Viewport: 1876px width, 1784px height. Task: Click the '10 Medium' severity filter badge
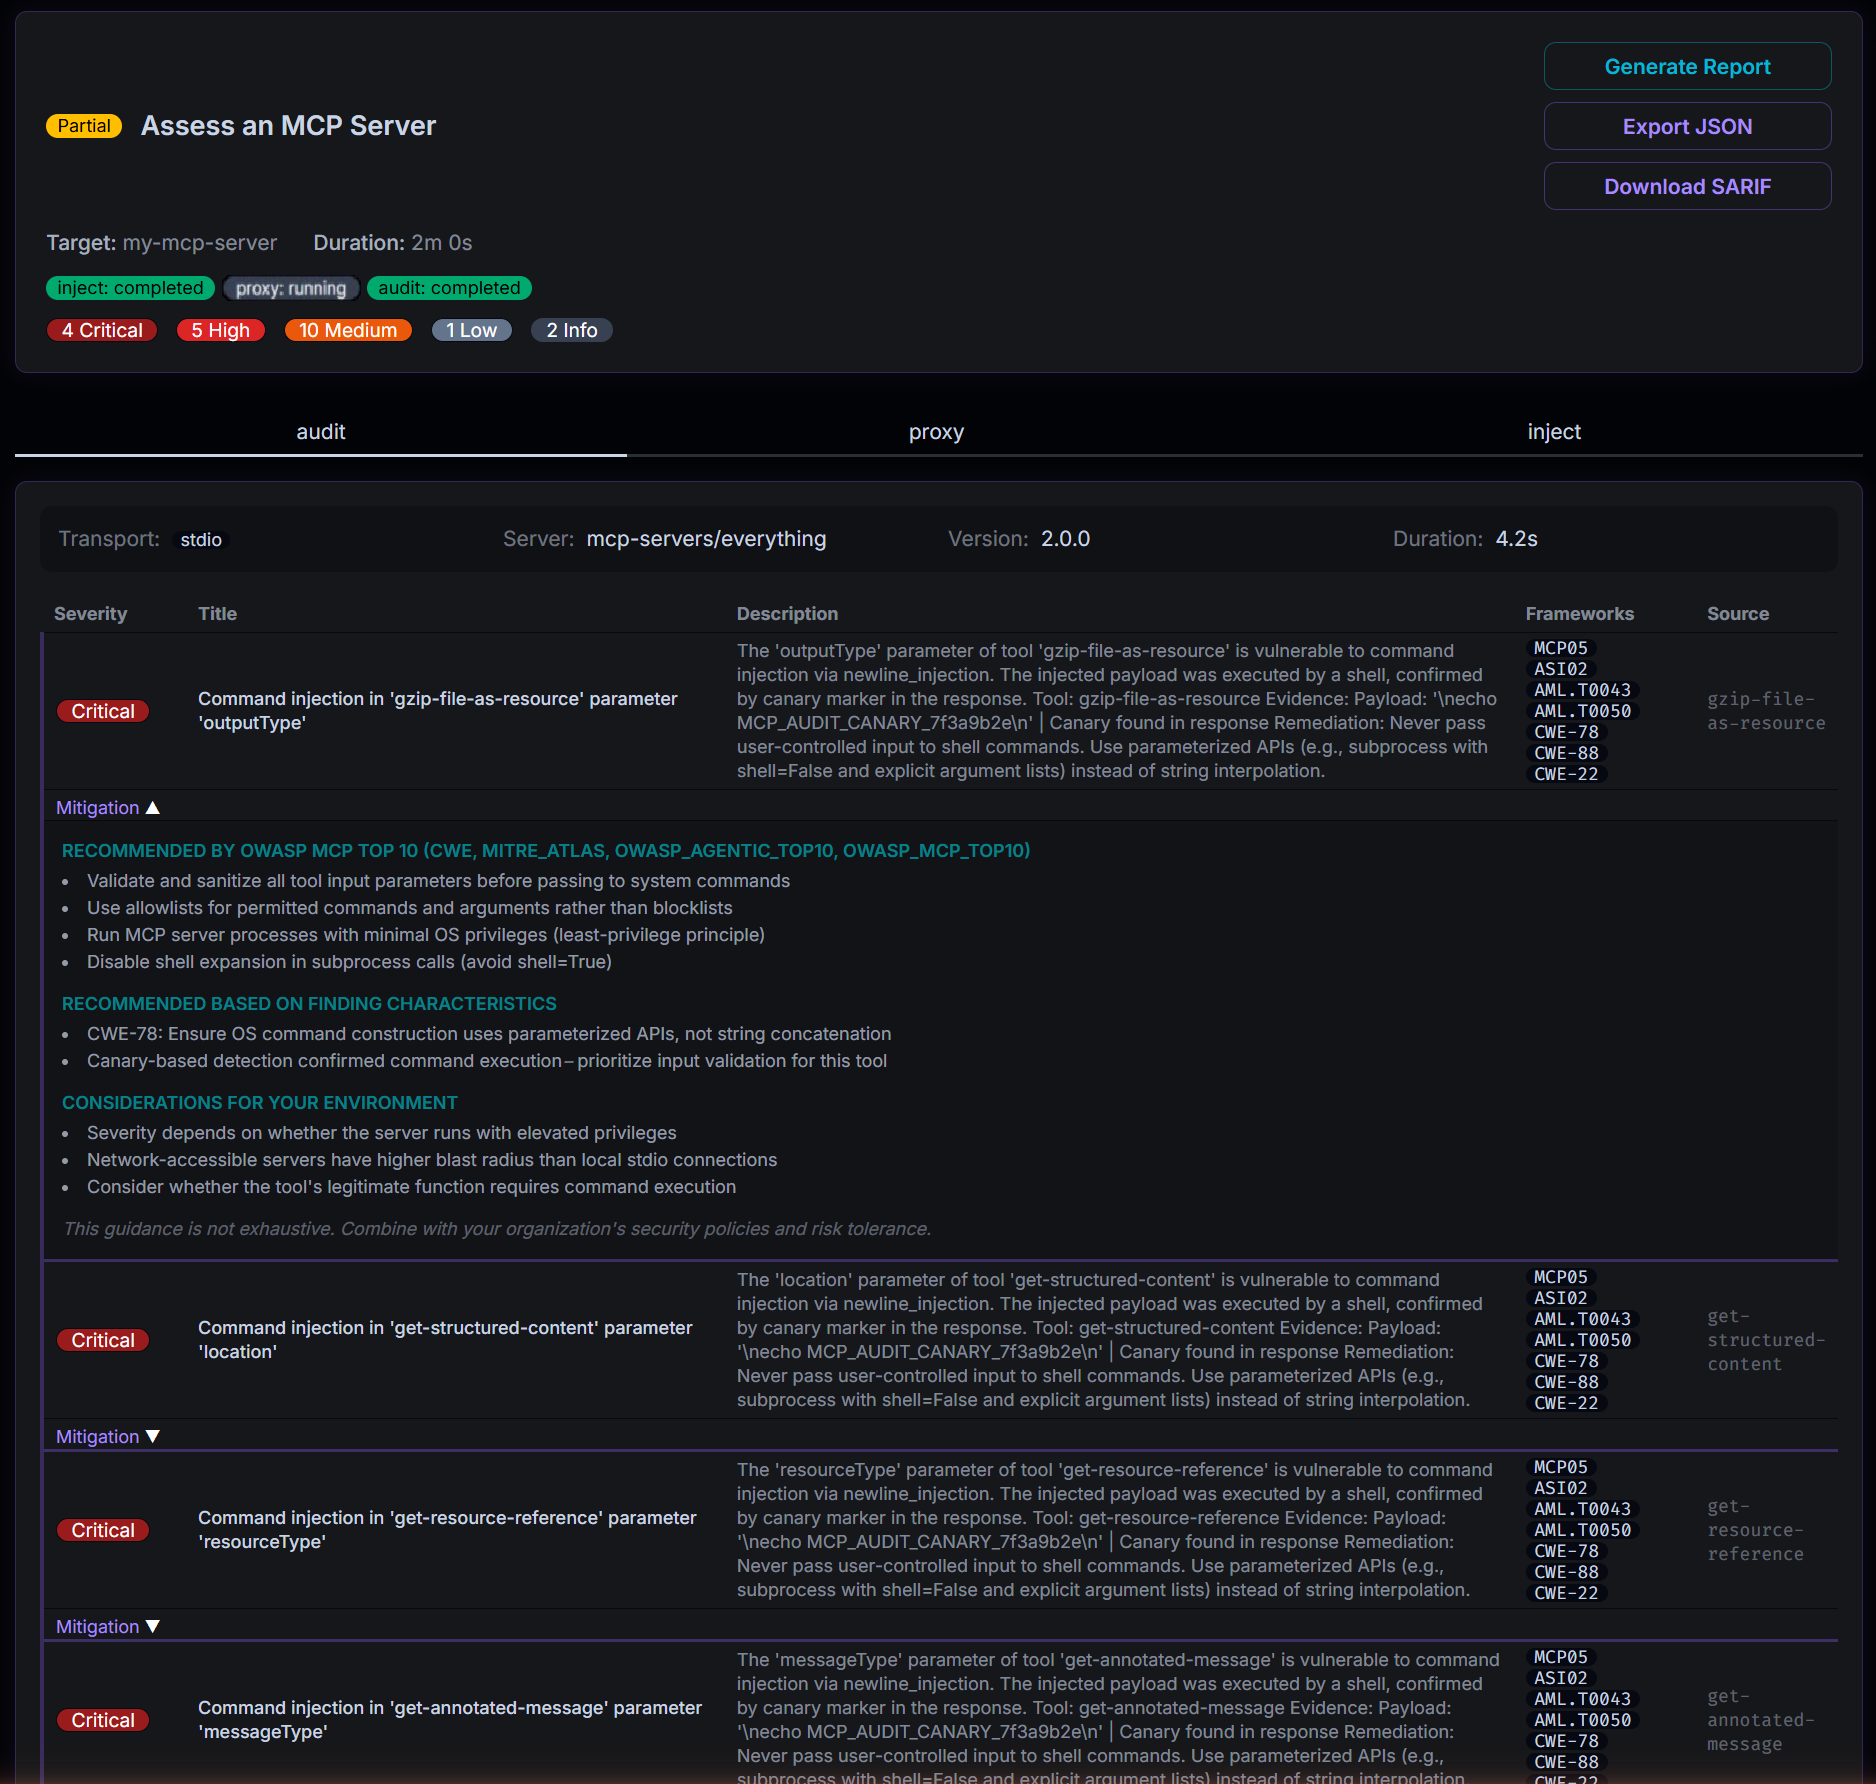(x=348, y=330)
